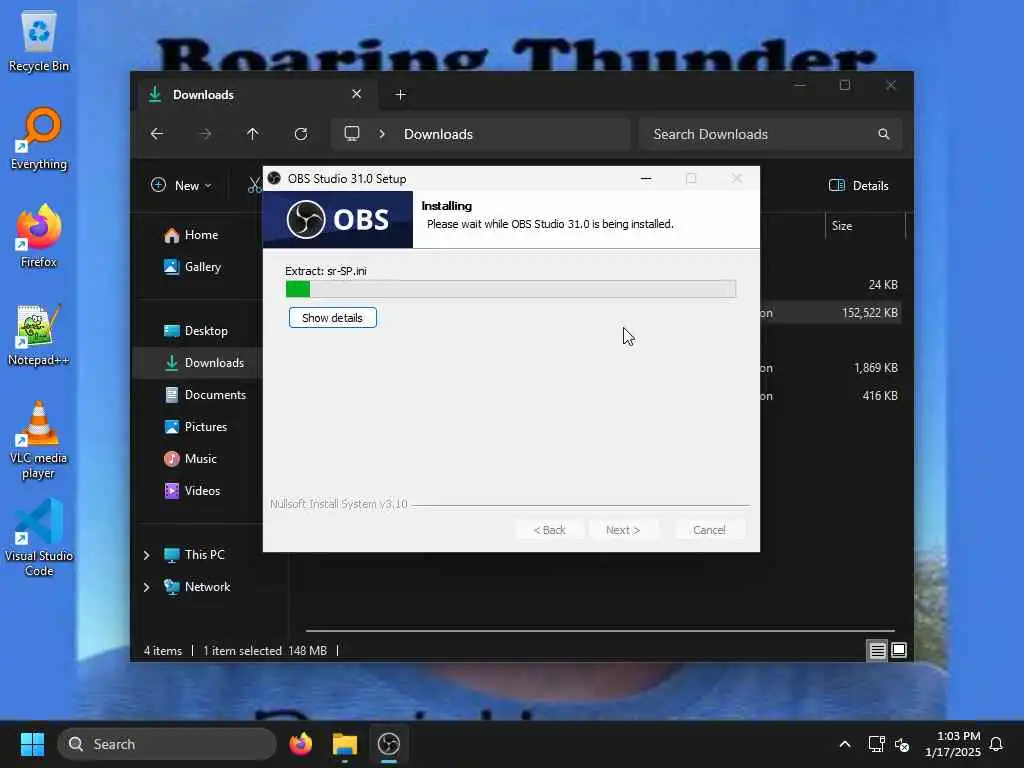Open the New dropdown in Explorer

(181, 185)
